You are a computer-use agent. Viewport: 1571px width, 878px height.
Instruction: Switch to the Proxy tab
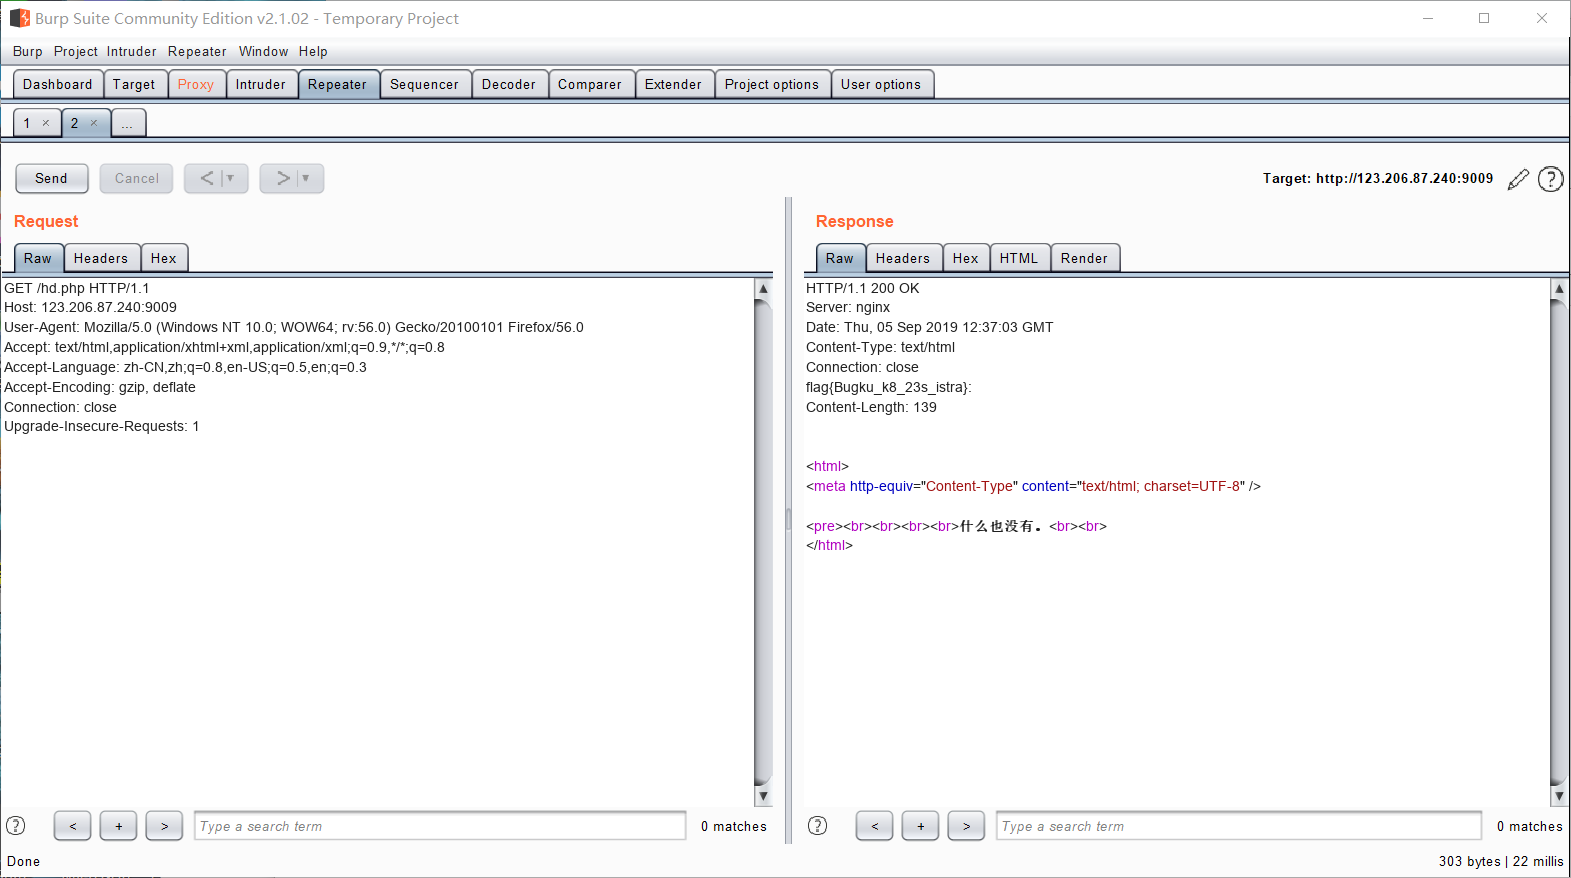(196, 85)
